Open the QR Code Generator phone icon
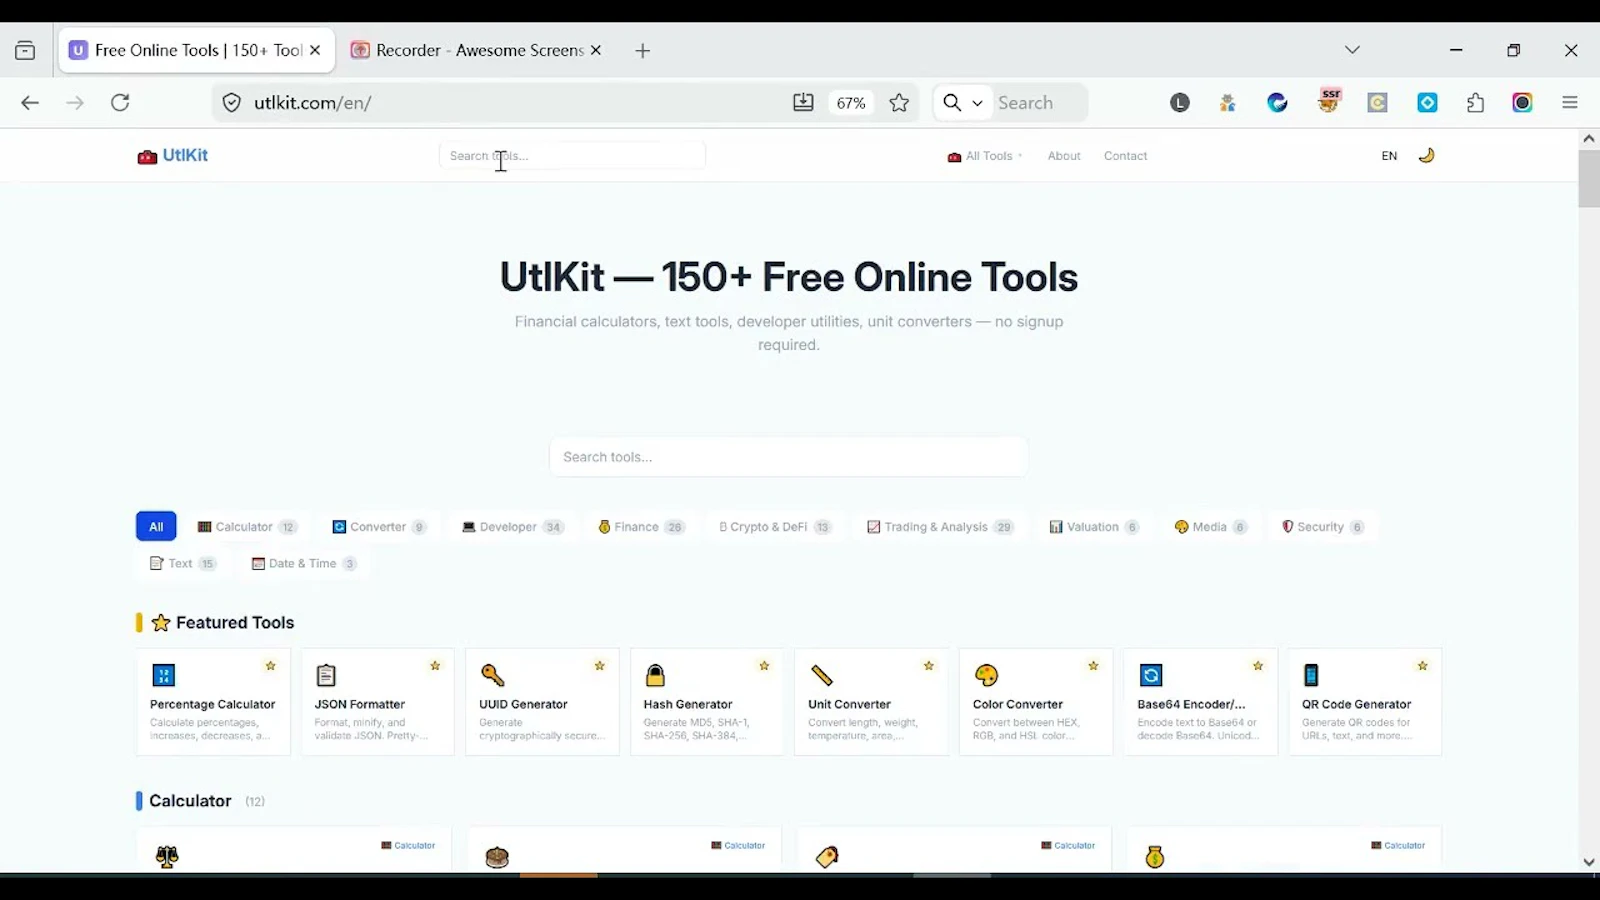The image size is (1600, 900). (x=1311, y=676)
